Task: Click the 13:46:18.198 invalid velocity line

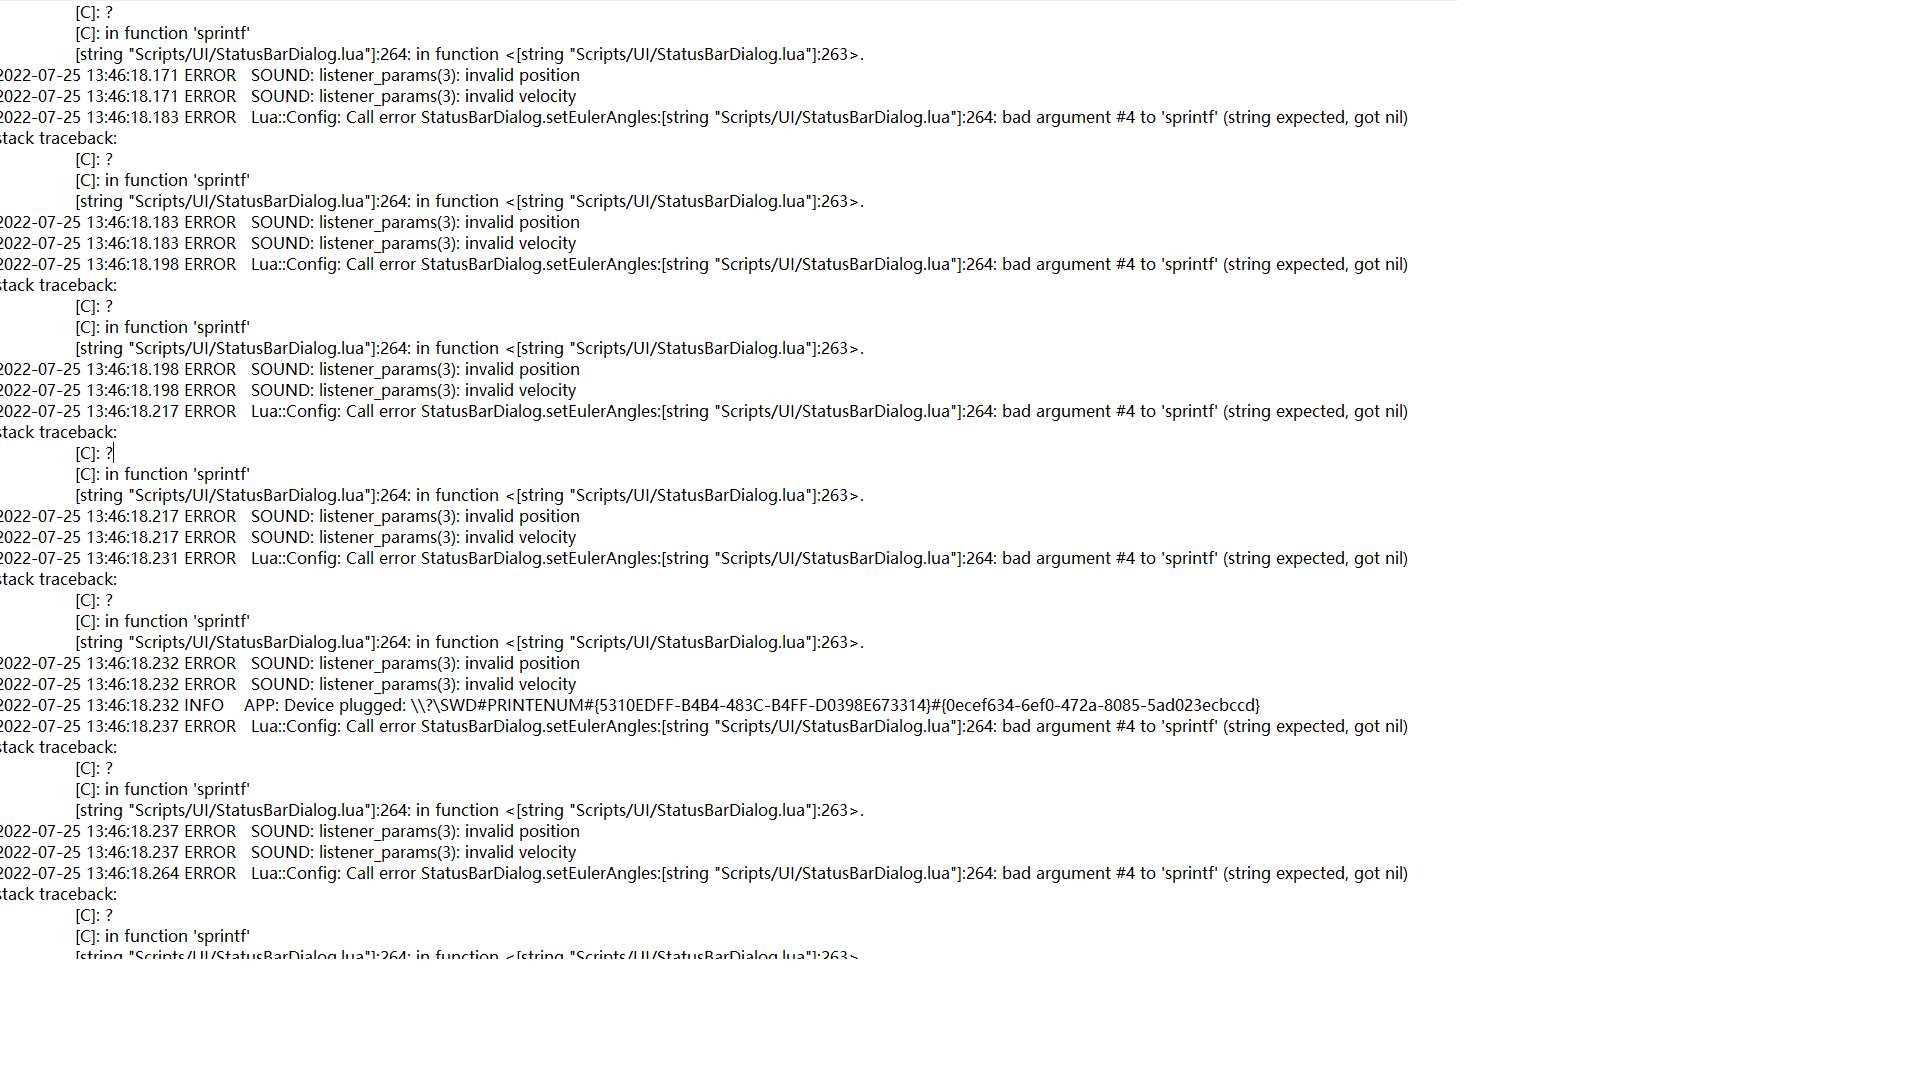Action: pos(288,390)
